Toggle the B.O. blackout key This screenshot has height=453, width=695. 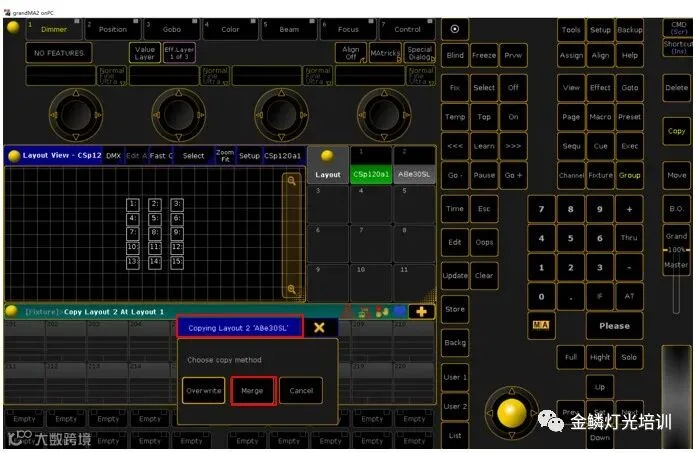[x=676, y=209]
